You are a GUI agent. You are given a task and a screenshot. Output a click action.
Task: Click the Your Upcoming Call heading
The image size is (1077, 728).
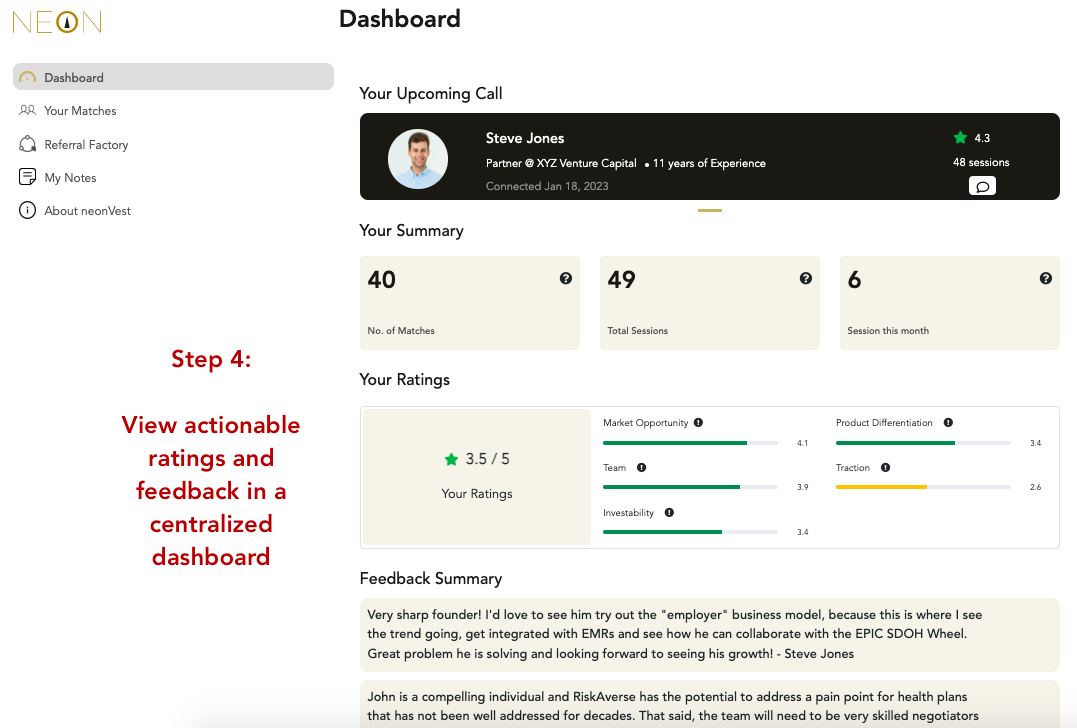tap(431, 93)
